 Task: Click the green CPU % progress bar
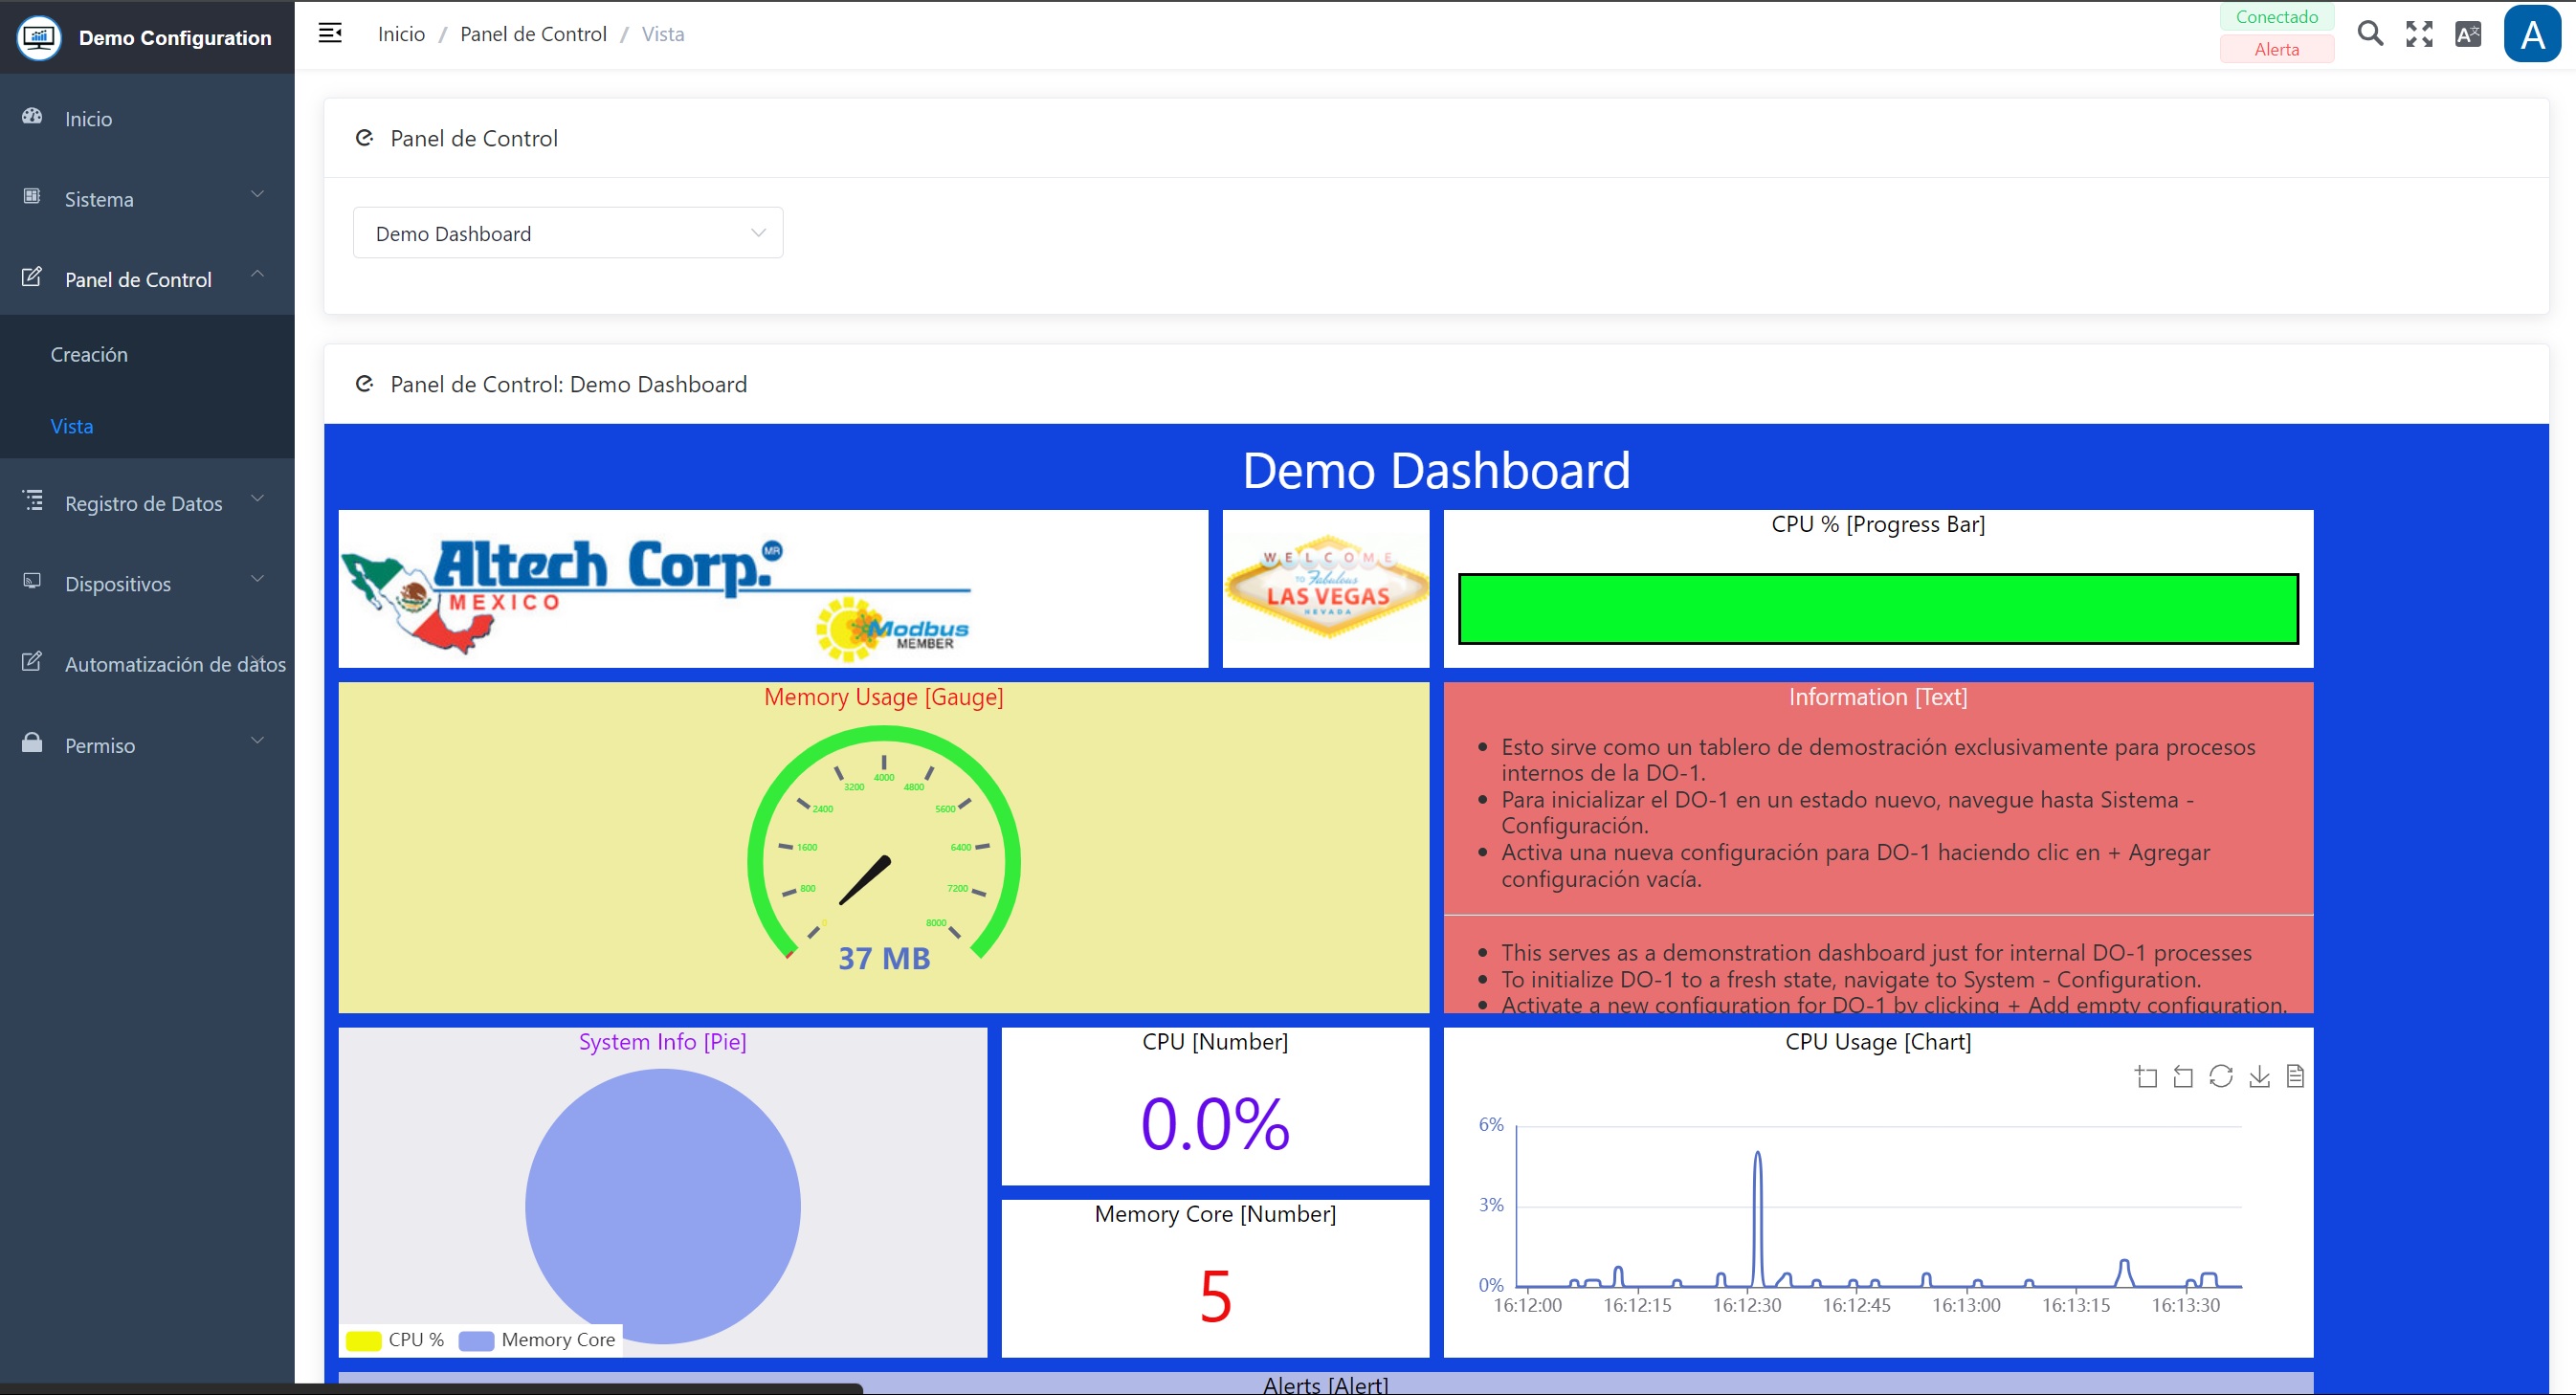click(1877, 608)
